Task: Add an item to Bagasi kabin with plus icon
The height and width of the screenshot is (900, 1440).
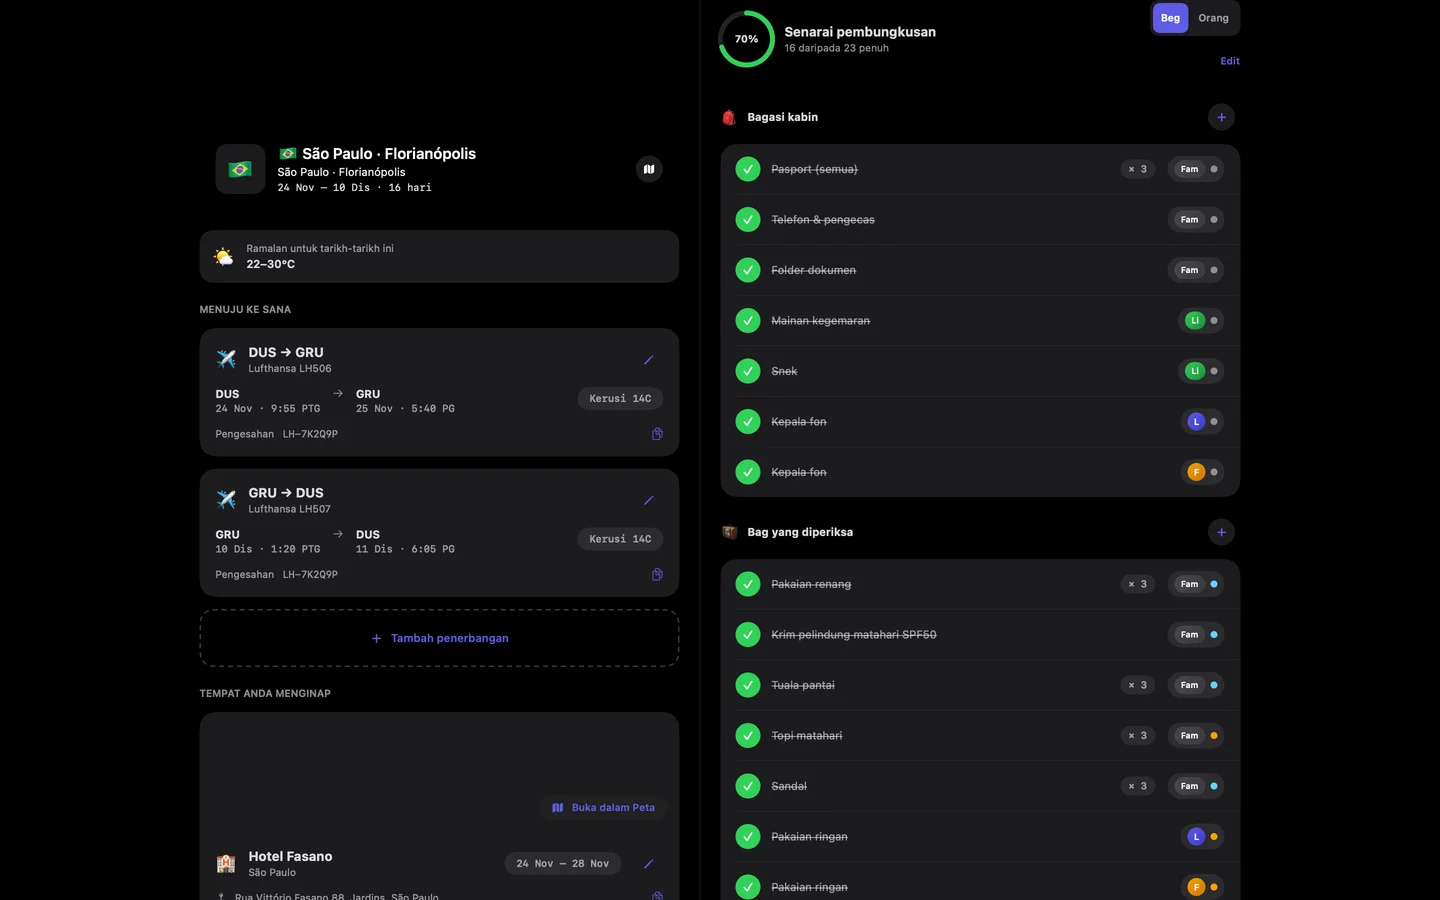Action: pyautogui.click(x=1221, y=117)
